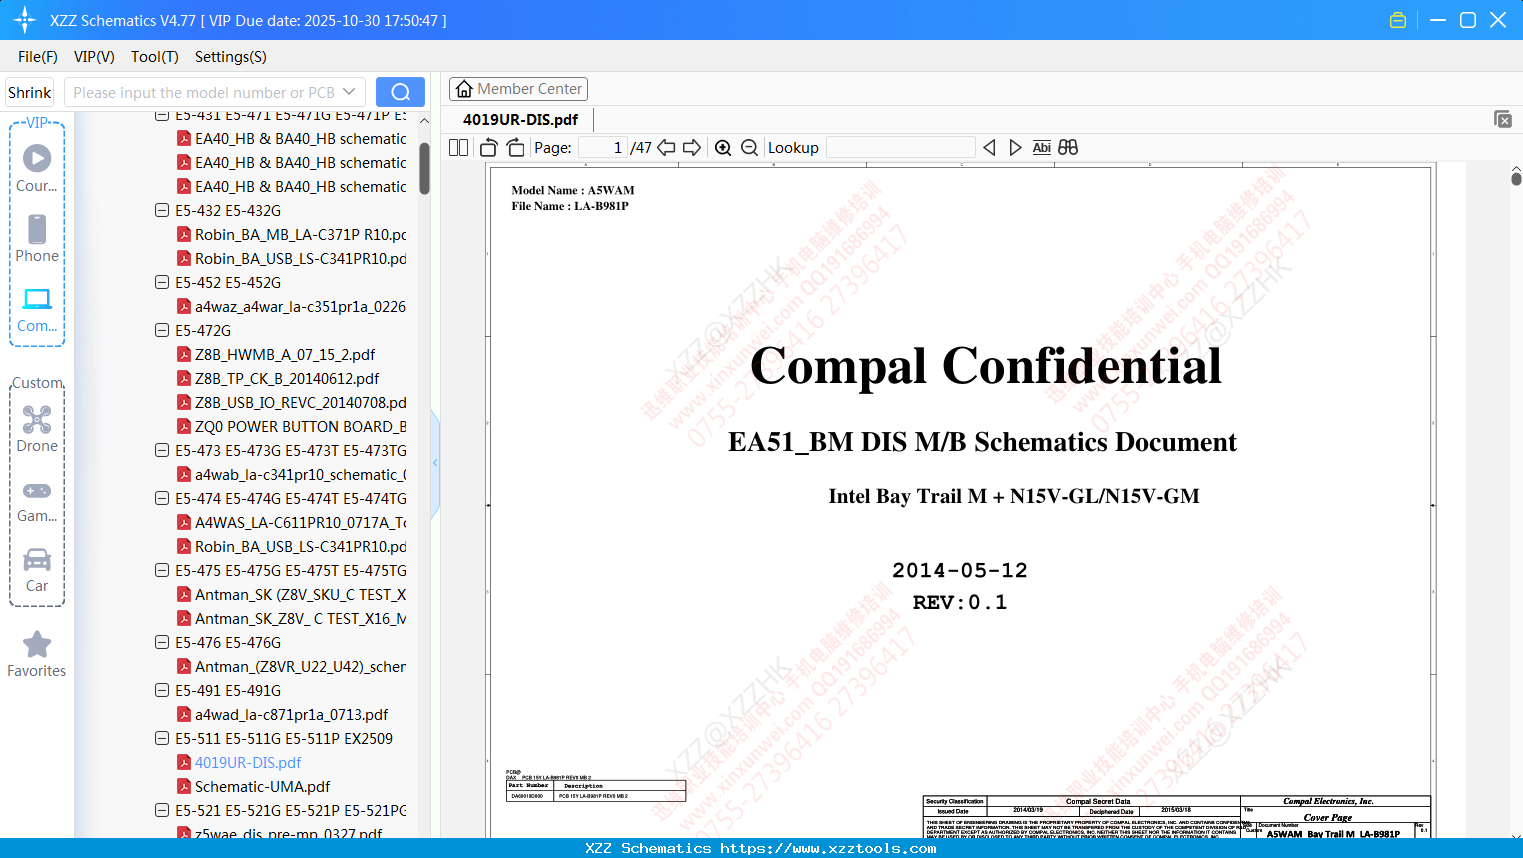Viewport: 1523px width, 858px height.
Task: Zoom in on the PDF
Action: [x=723, y=148]
